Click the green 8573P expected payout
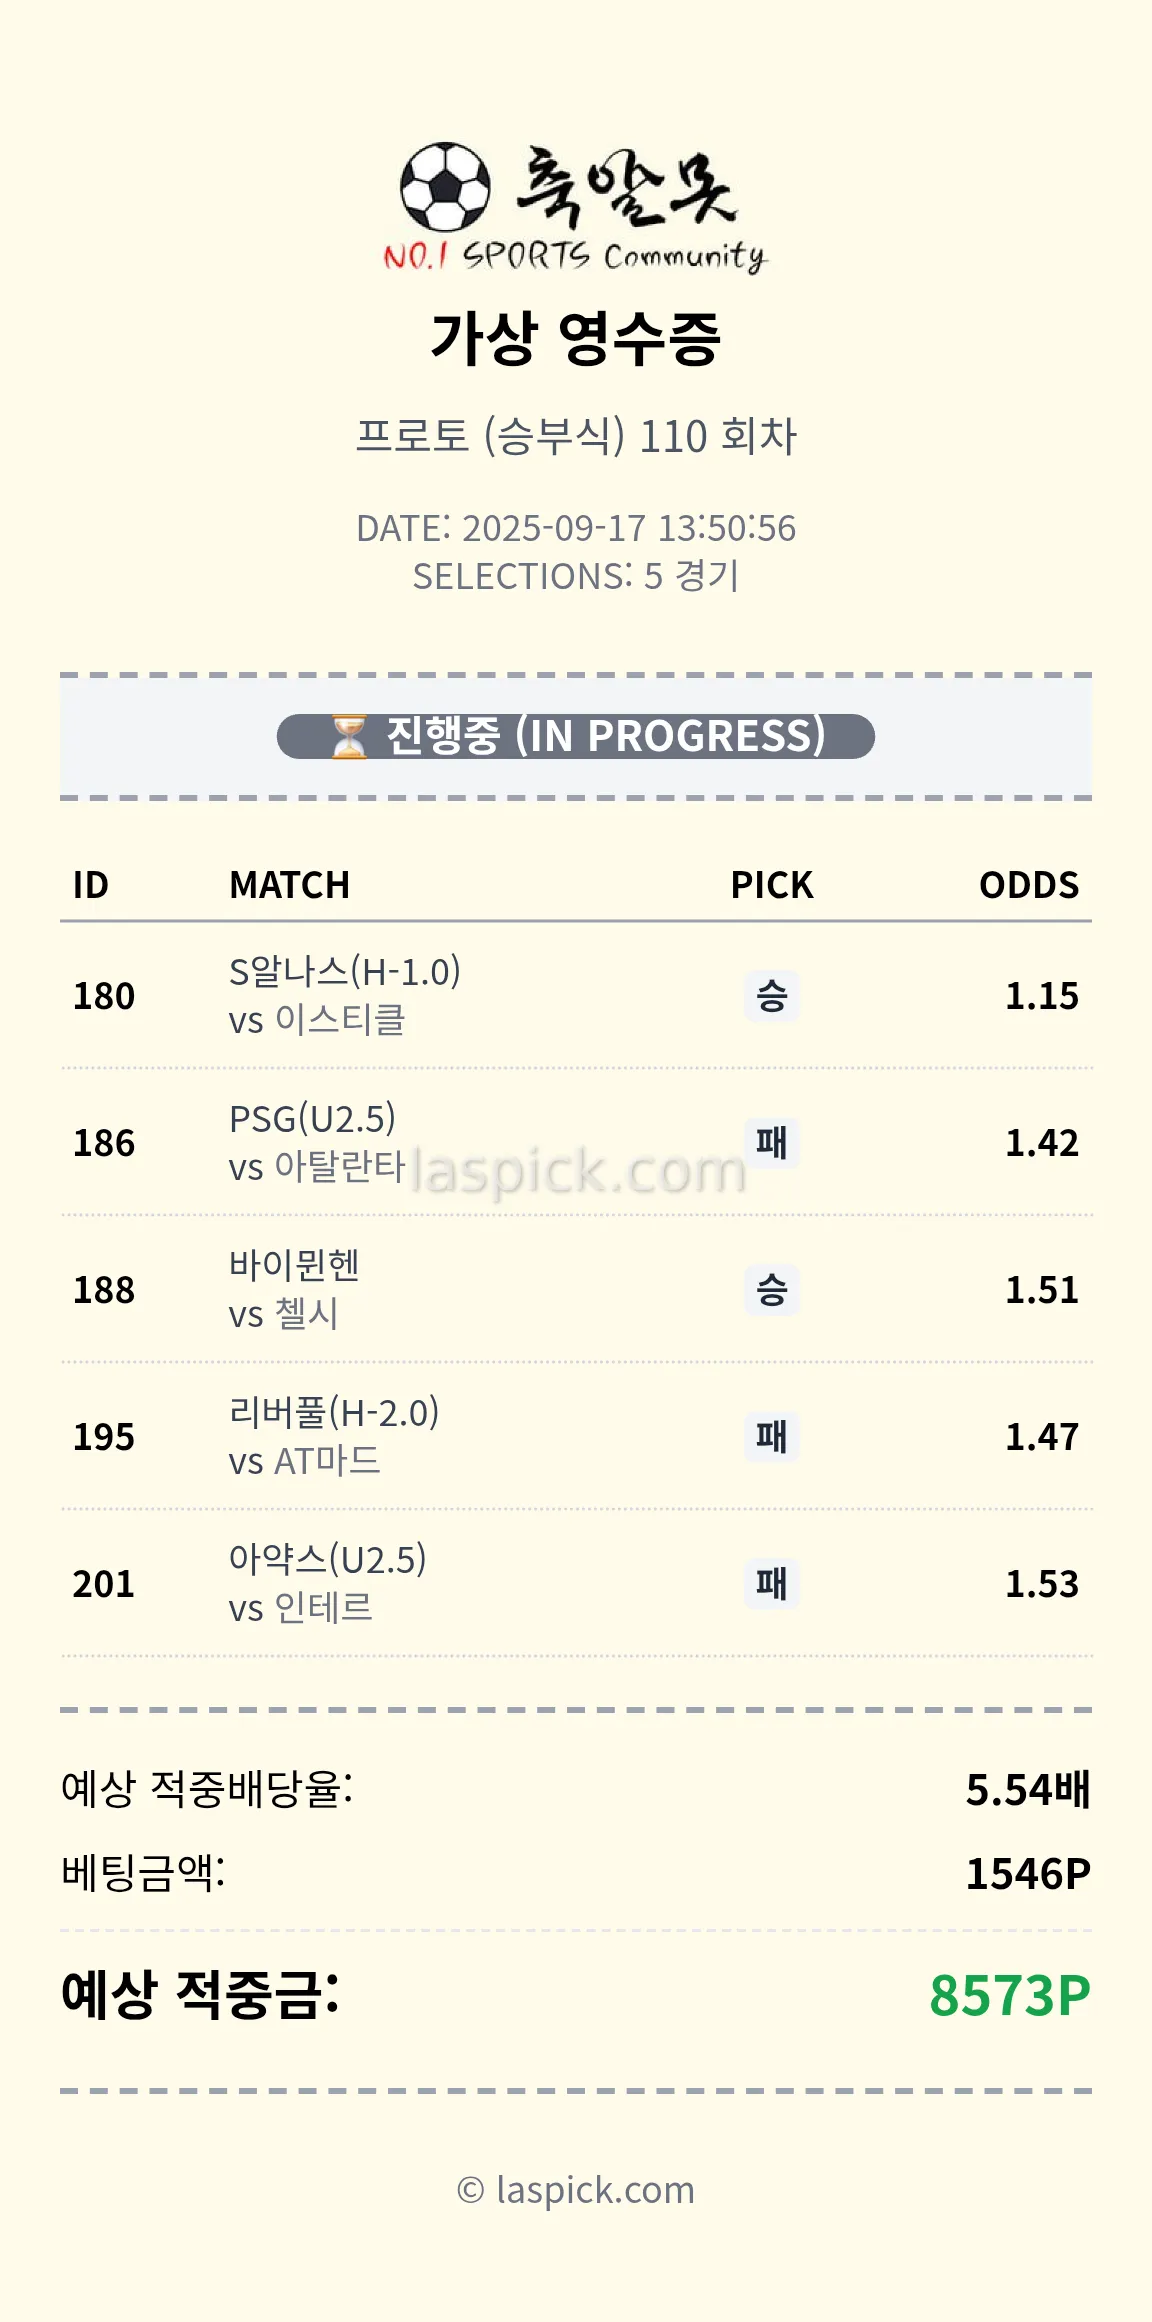The width and height of the screenshot is (1152, 2322). (x=1009, y=1996)
